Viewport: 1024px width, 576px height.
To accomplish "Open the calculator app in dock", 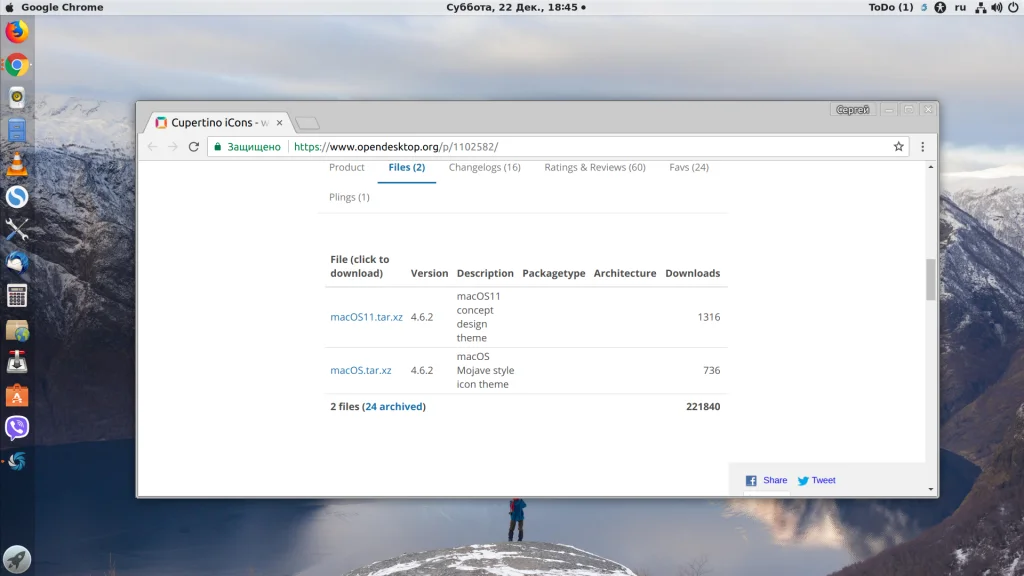I will click(17, 296).
